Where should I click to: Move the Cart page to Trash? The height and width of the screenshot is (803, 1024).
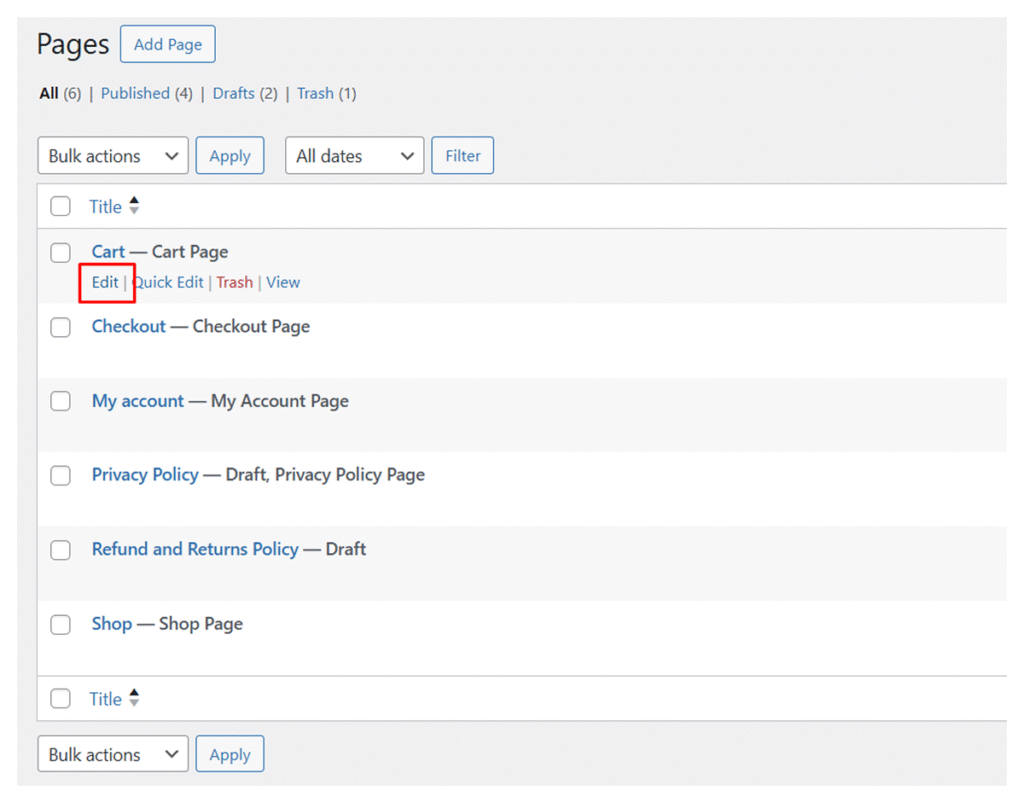(235, 282)
